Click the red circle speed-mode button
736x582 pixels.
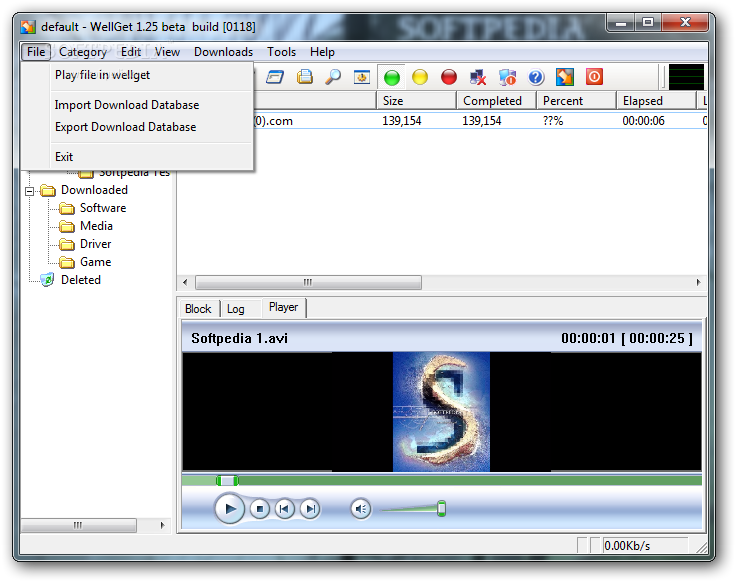(449, 77)
